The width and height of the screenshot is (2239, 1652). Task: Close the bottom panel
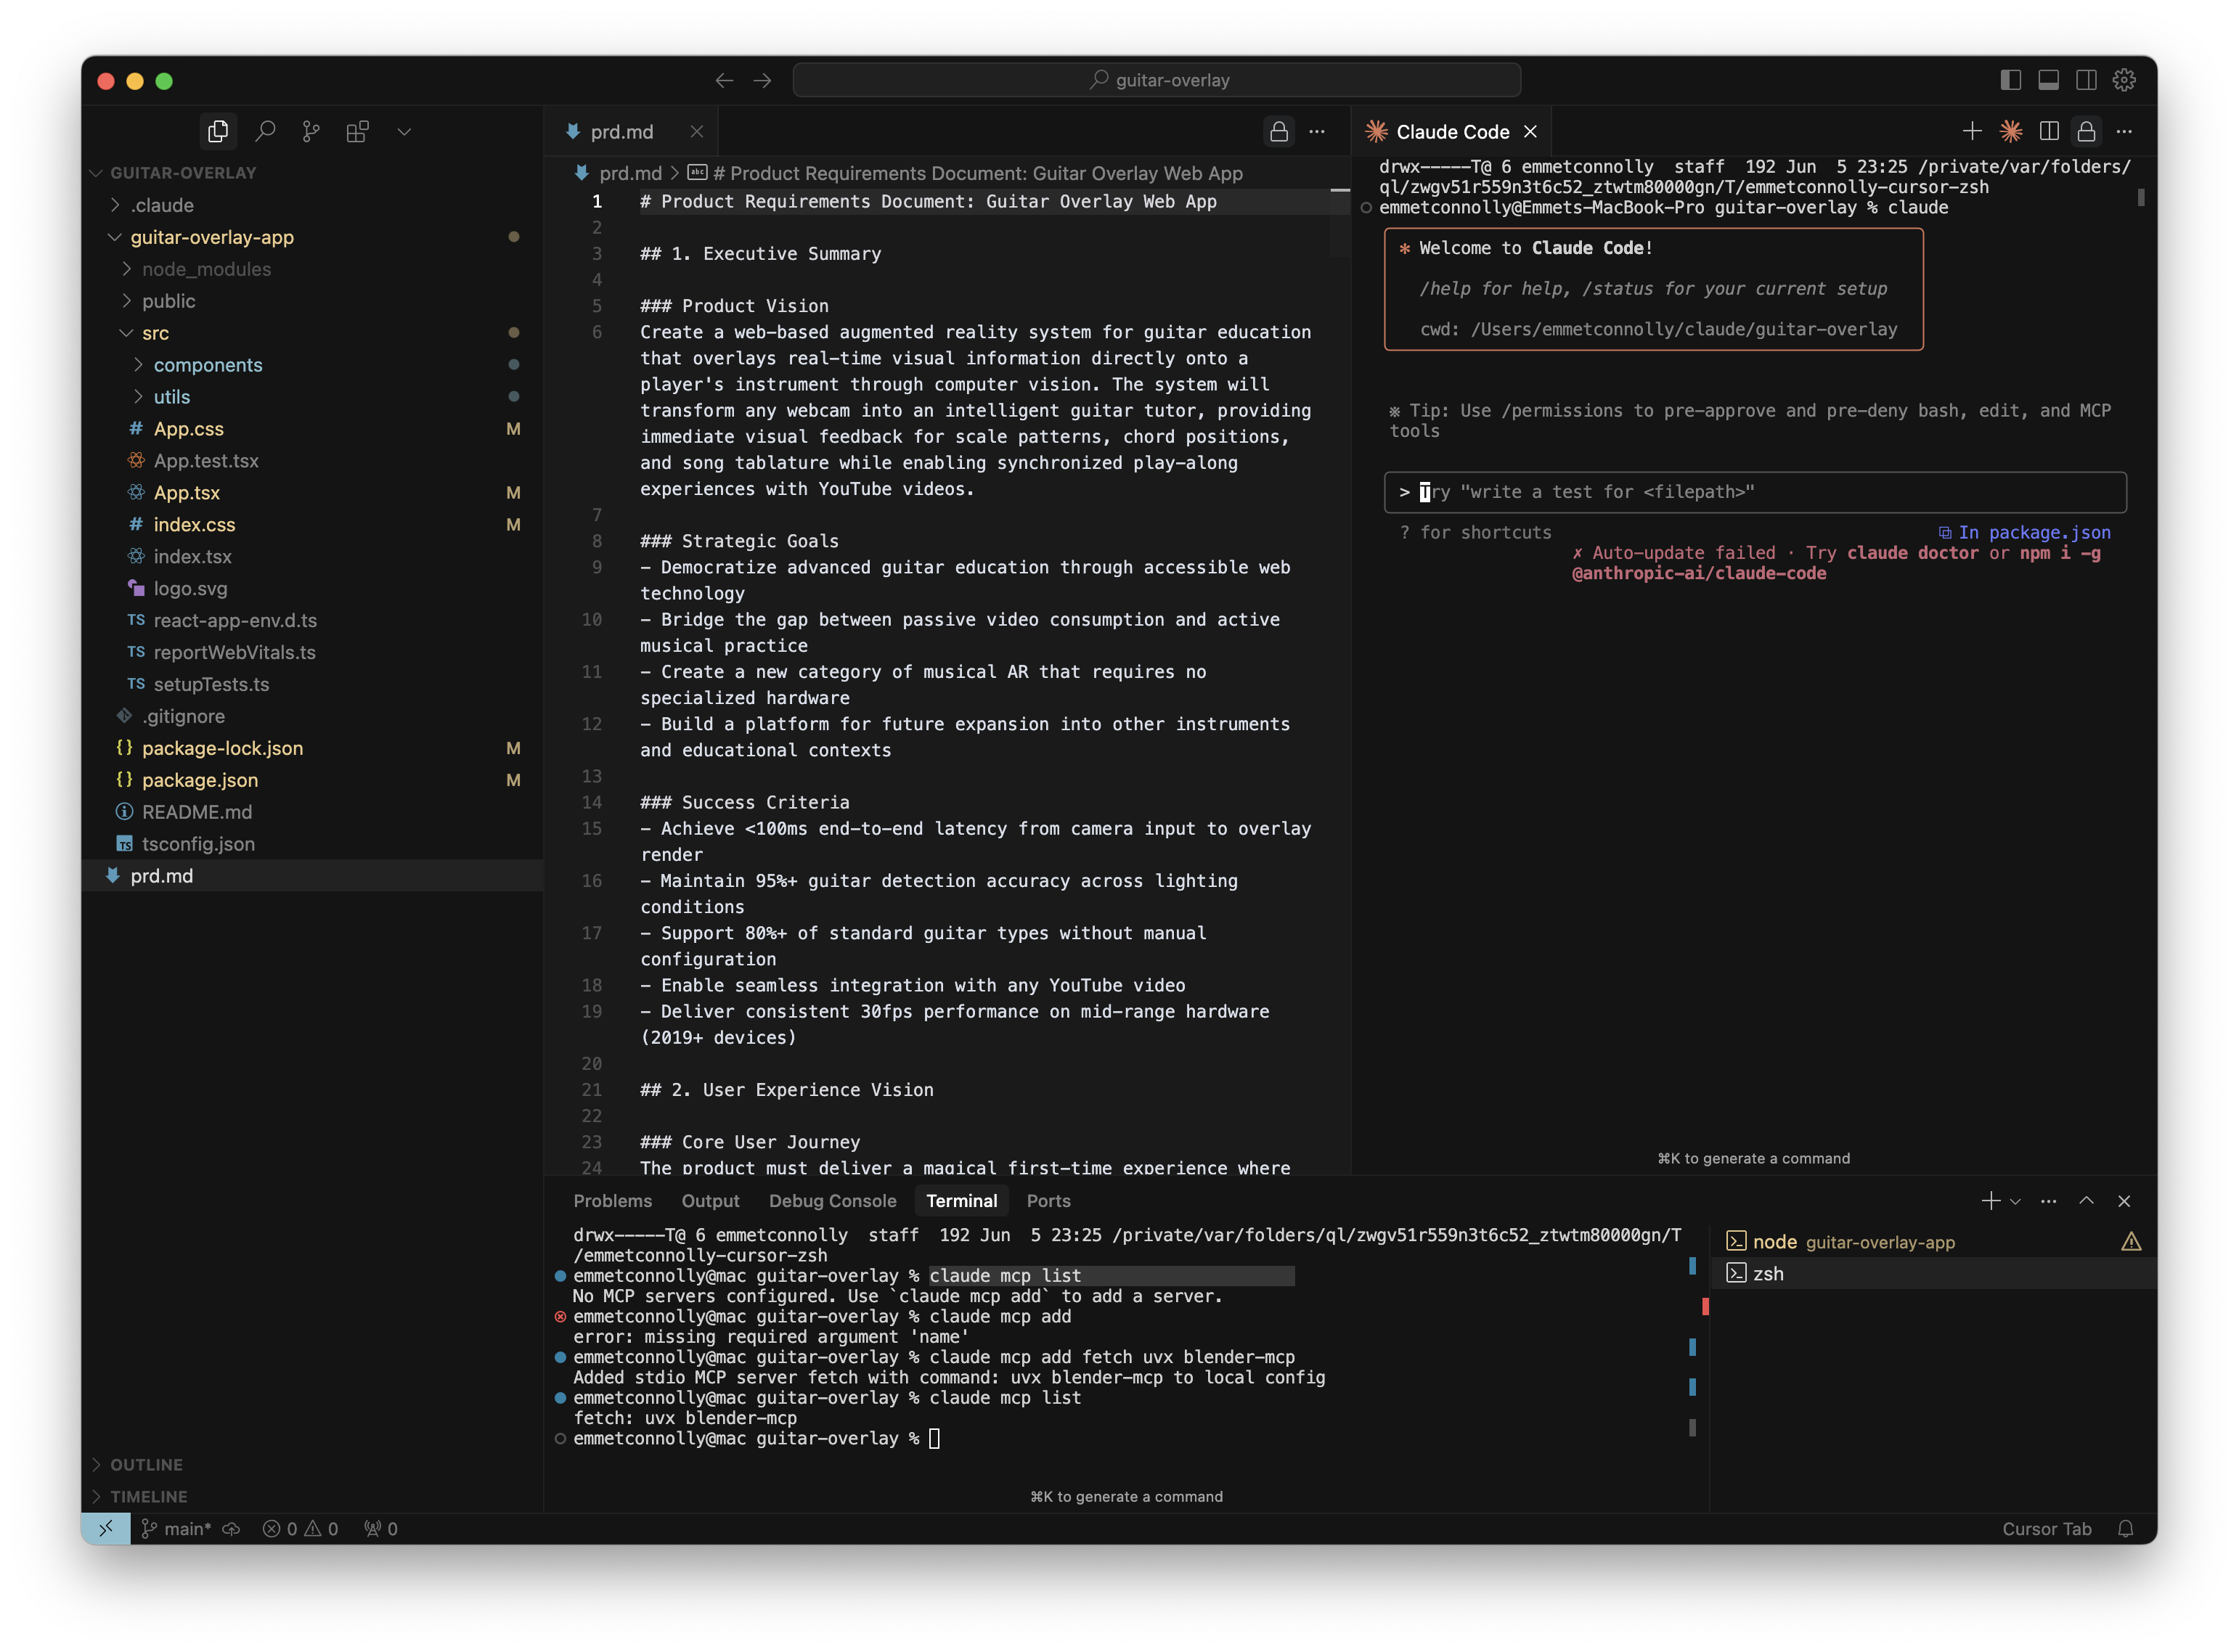point(2124,1200)
